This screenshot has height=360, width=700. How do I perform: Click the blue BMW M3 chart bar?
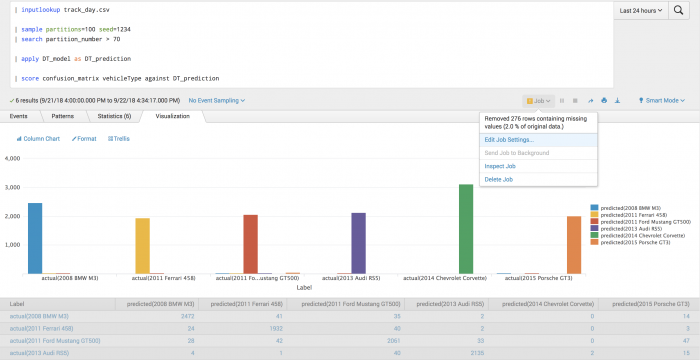coord(35,239)
